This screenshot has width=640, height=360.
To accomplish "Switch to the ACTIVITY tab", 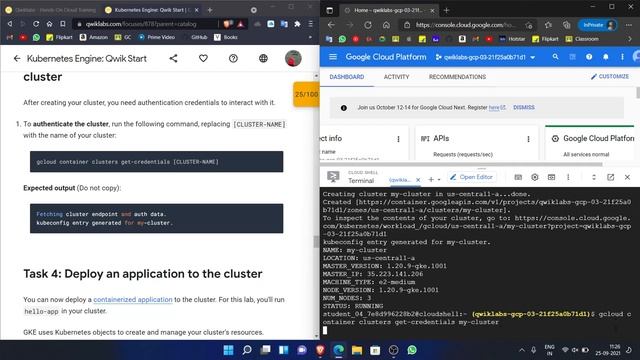I will [x=396, y=77].
